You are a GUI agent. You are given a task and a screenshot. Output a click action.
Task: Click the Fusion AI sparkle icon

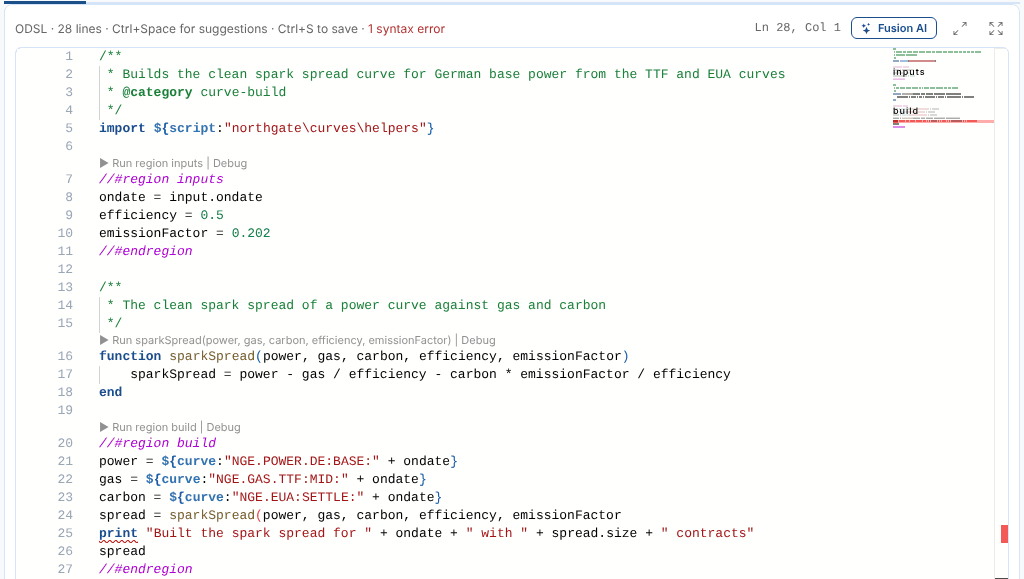pos(866,28)
